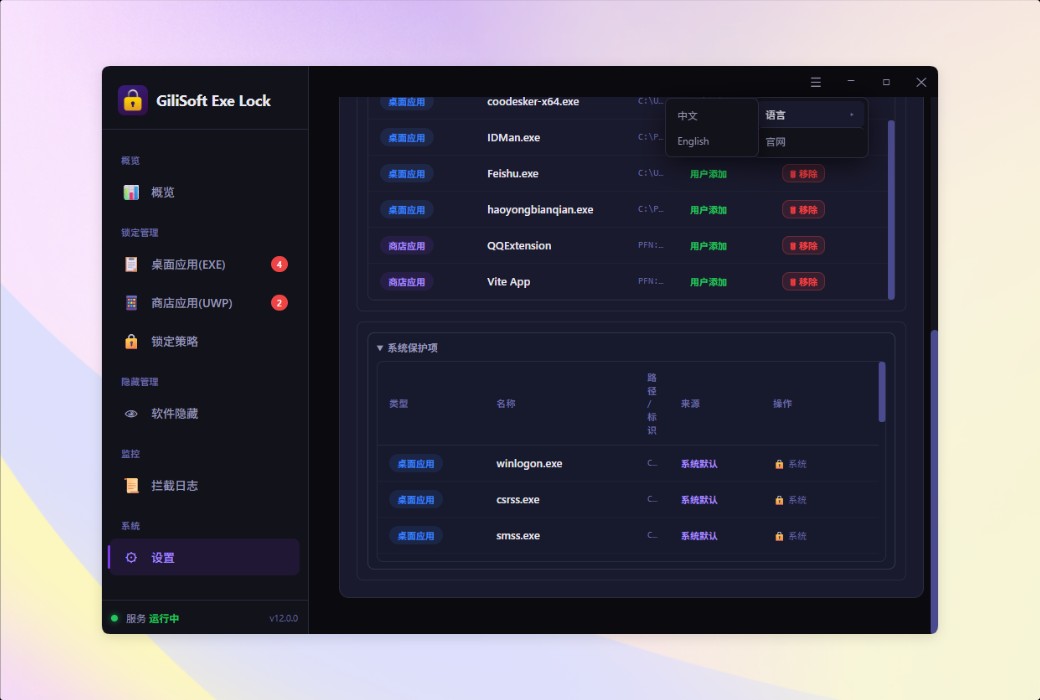Viewport: 1040px width, 700px height.
Task: Click the 桌面应用 tag in the smss.exe row
Action: [416, 535]
